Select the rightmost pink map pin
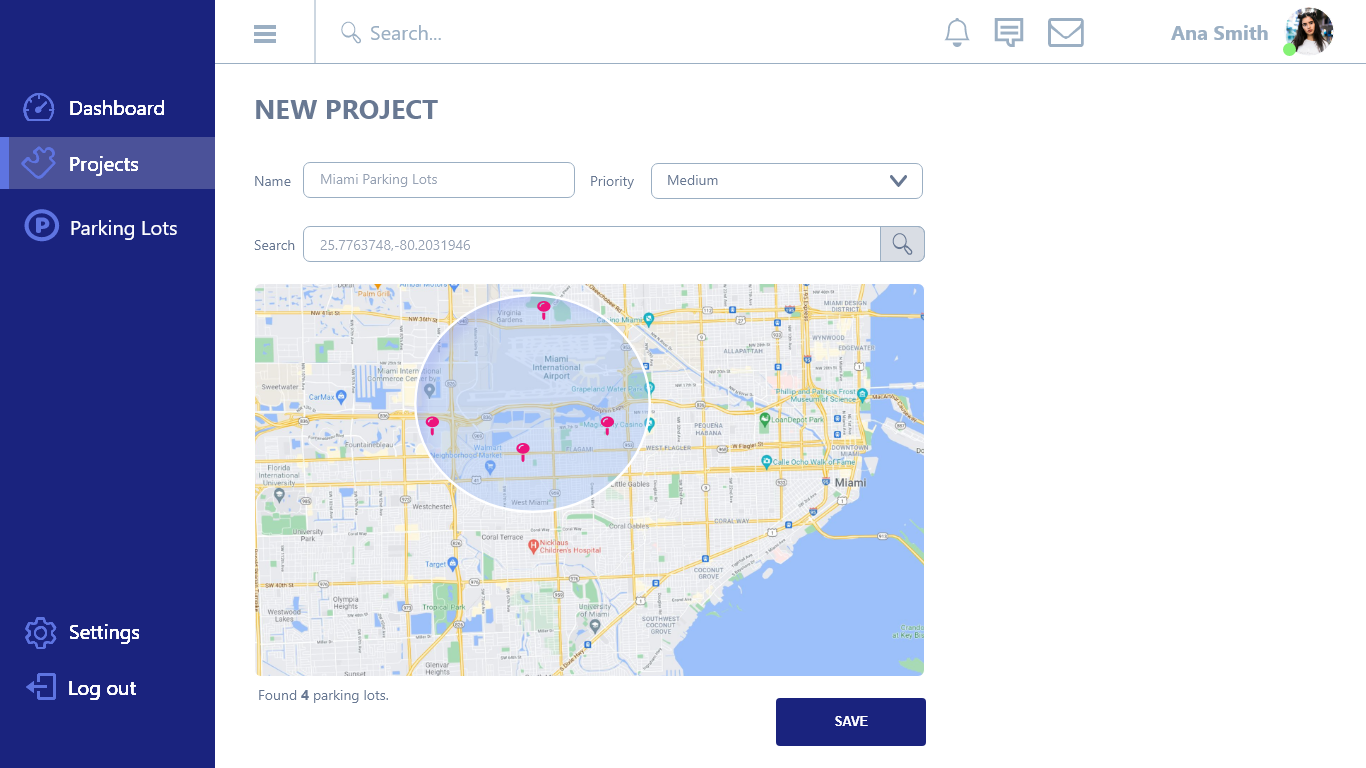This screenshot has width=1366, height=768. (606, 425)
